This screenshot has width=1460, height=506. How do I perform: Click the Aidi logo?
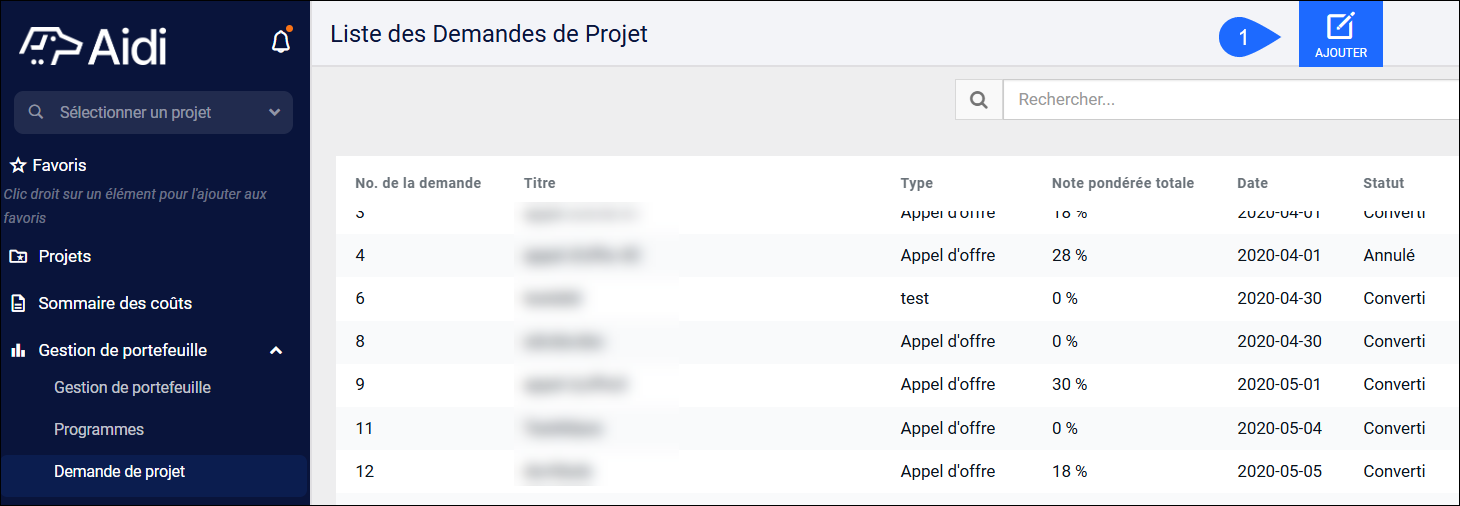93,46
